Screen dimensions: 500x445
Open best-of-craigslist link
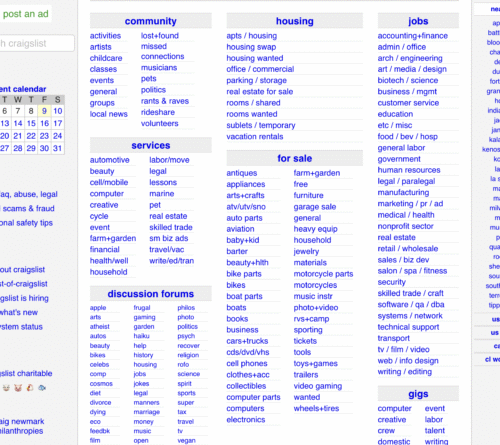pyautogui.click(x=24, y=284)
